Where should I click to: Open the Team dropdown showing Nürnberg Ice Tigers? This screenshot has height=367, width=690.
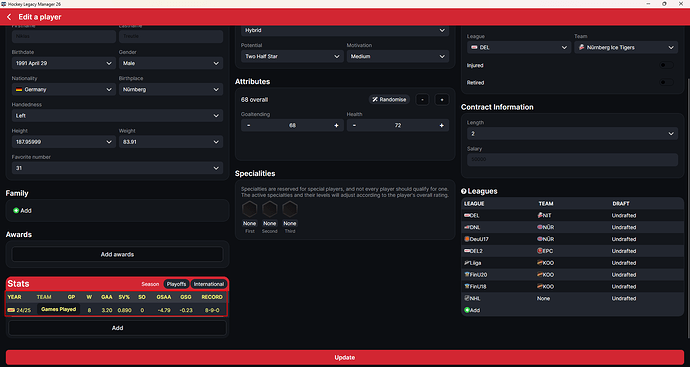626,48
